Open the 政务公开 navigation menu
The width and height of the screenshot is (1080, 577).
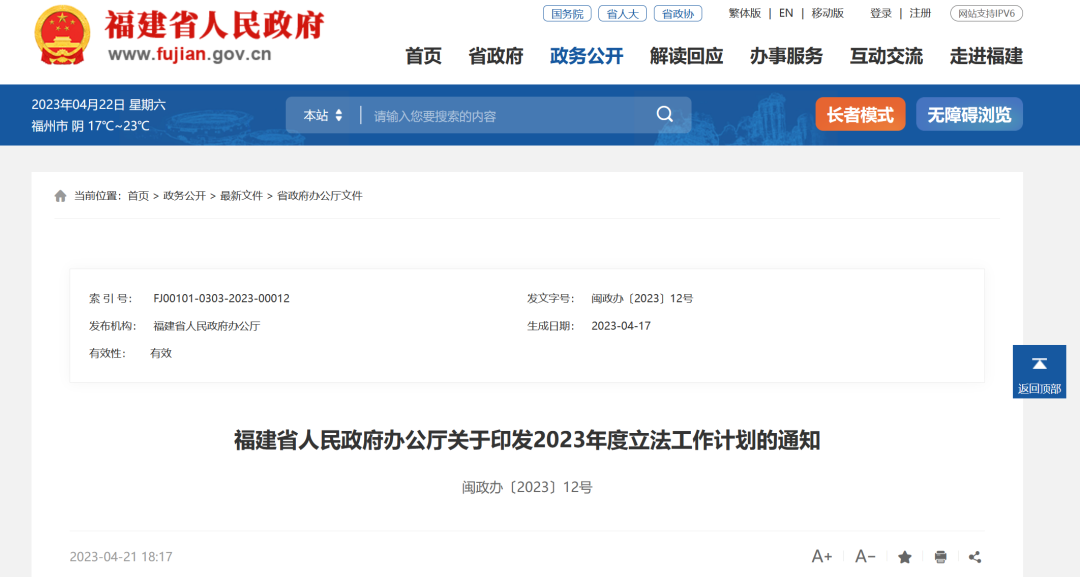pos(585,56)
